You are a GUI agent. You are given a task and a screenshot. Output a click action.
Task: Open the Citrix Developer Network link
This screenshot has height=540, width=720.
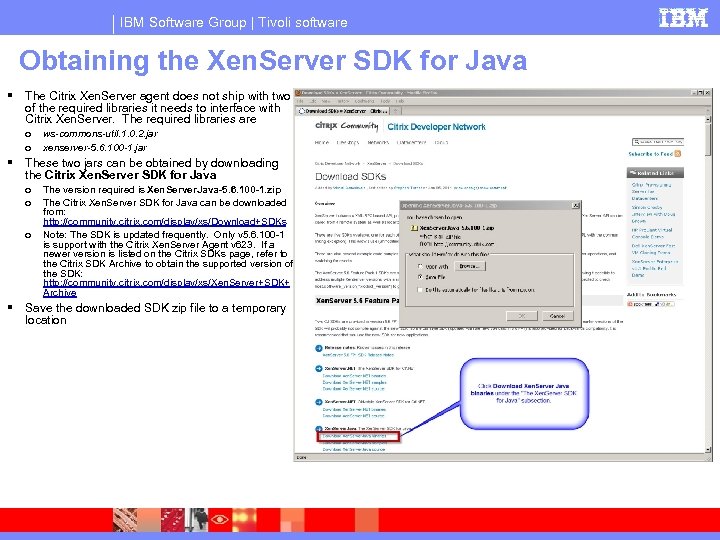click(x=436, y=127)
